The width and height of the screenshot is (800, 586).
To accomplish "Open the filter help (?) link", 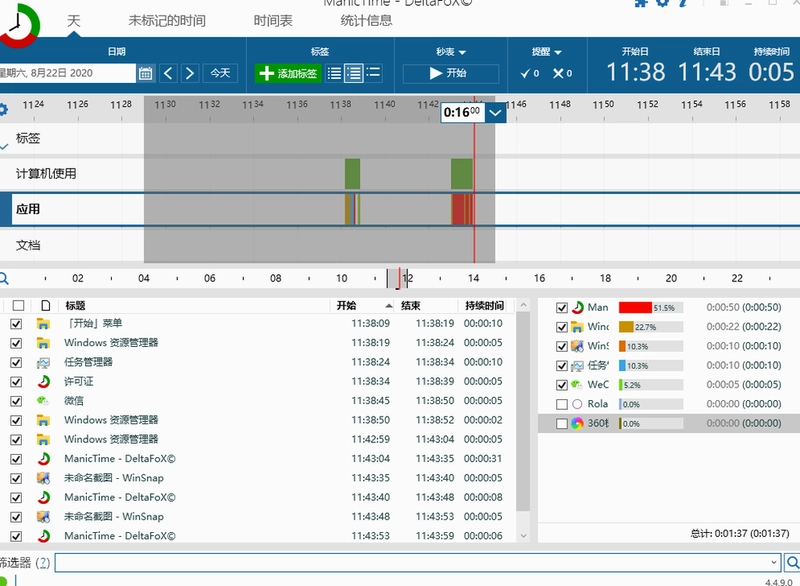I will click(43, 563).
